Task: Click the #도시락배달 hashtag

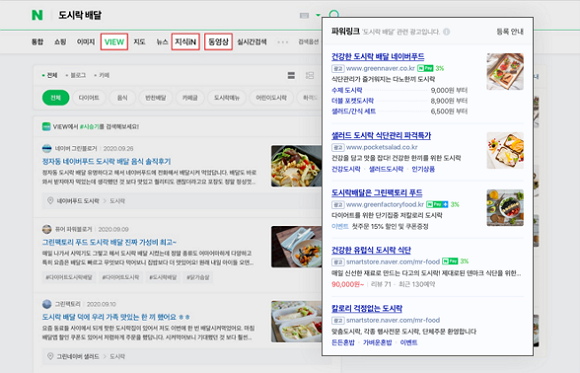Action: (163, 277)
